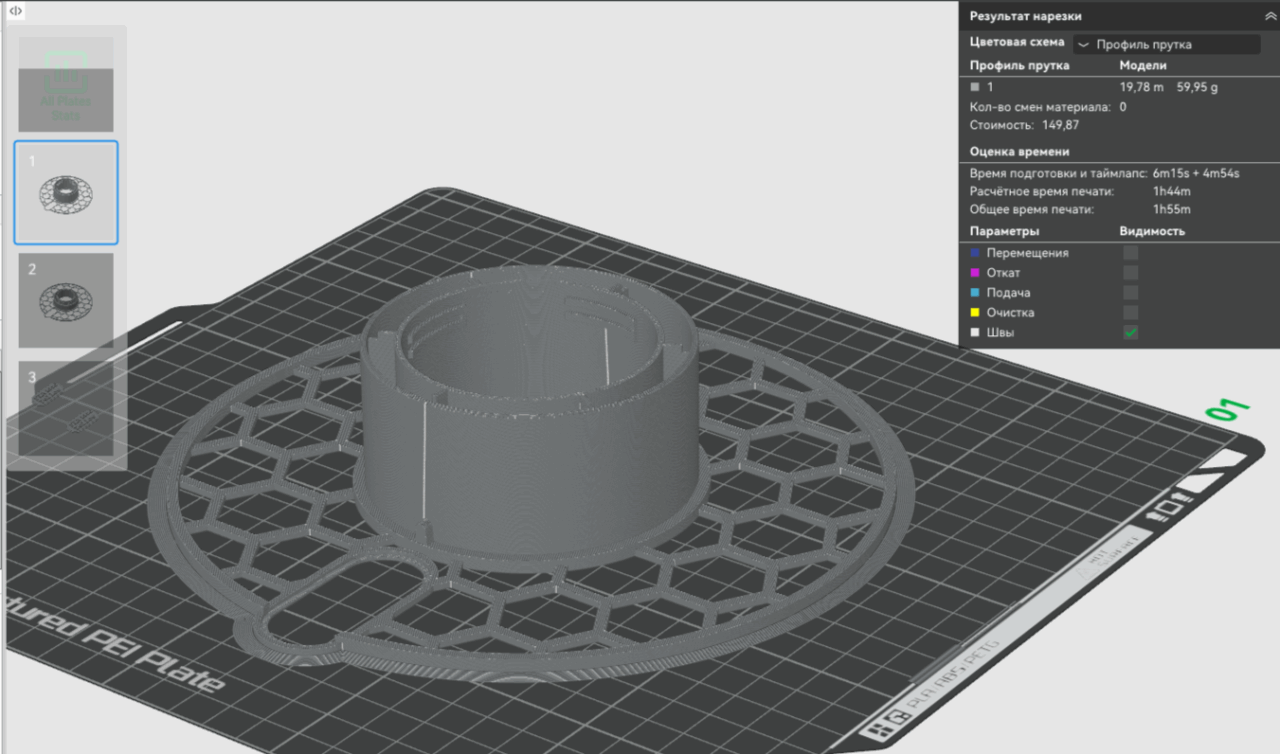Collapse the slicing result panel chevron
This screenshot has width=1280, height=754.
(1262, 16)
